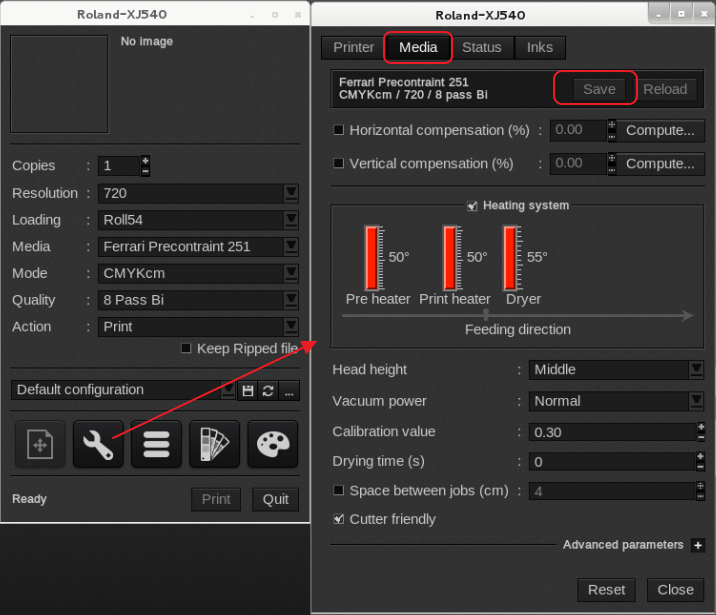This screenshot has width=716, height=615.
Task: Click the ellipsis button beside Default configuration
Action: [288, 391]
